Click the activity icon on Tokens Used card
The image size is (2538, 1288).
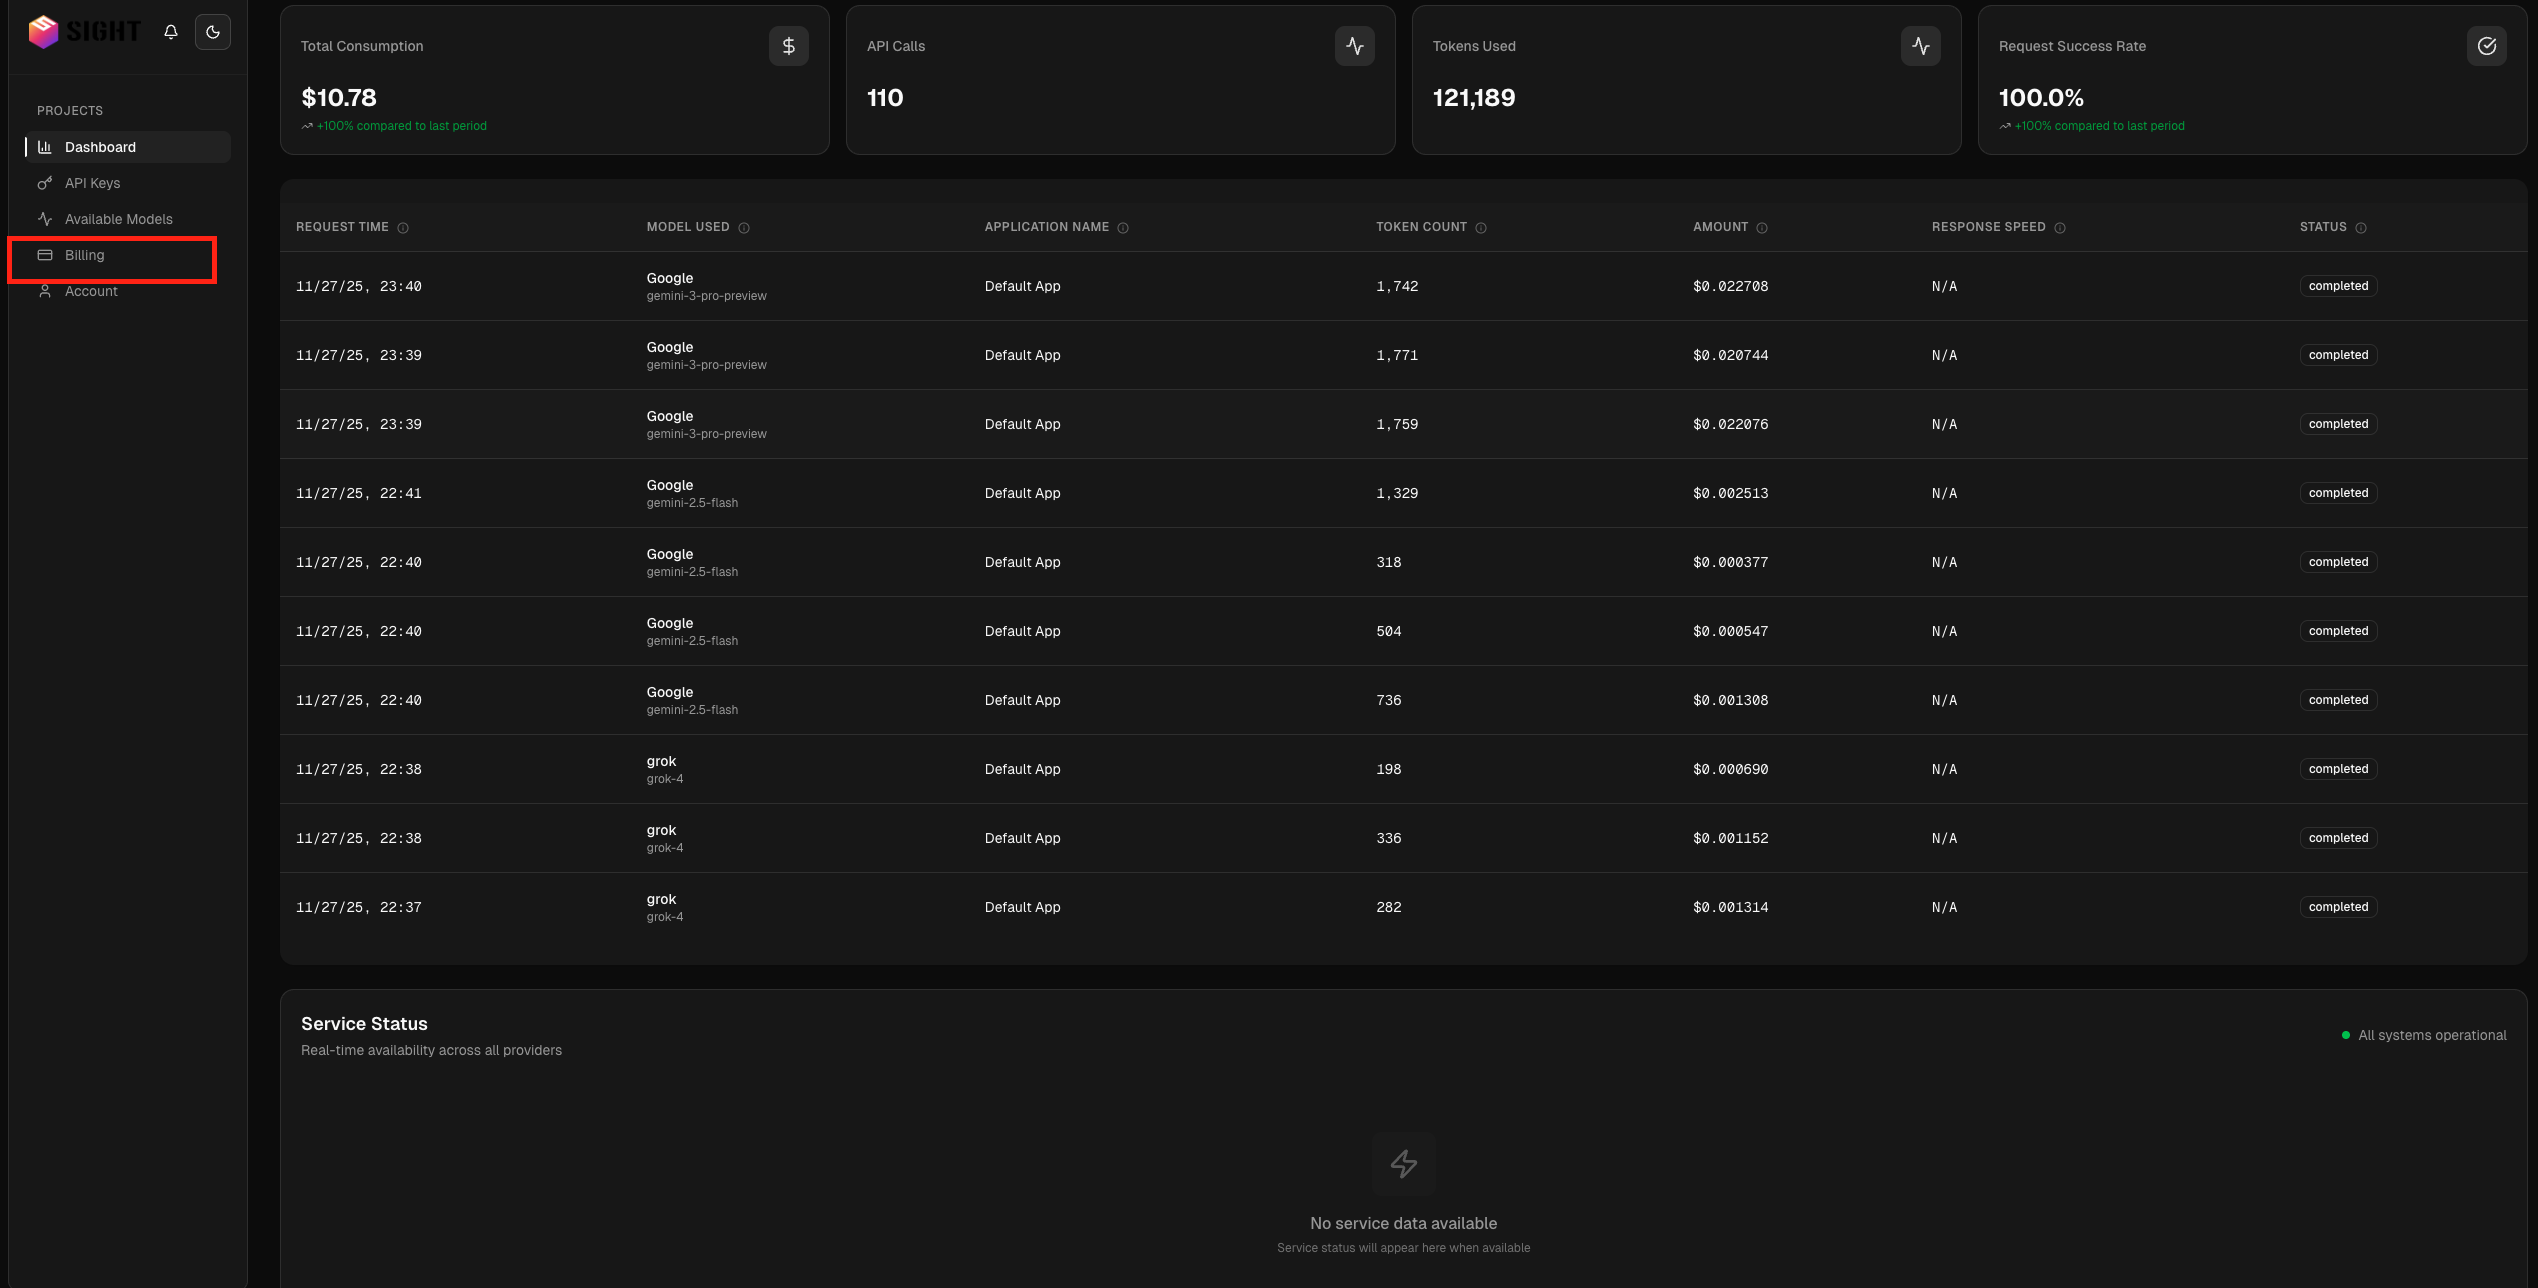click(1920, 46)
